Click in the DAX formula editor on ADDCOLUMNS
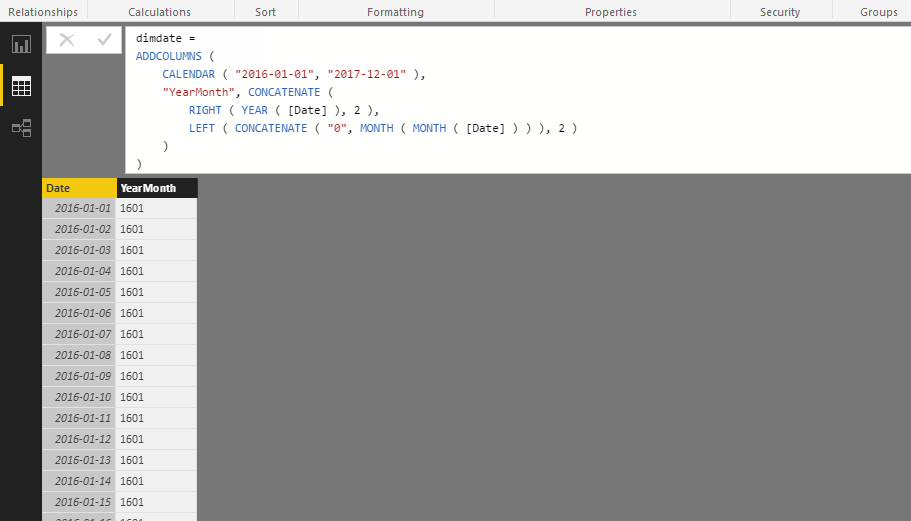Screen dimensions: 911x521 click(168, 56)
